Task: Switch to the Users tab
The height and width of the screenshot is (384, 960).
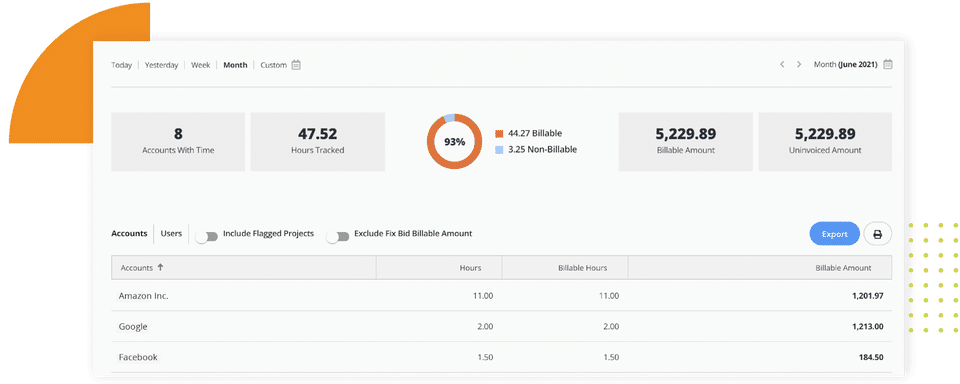Action: tap(171, 233)
